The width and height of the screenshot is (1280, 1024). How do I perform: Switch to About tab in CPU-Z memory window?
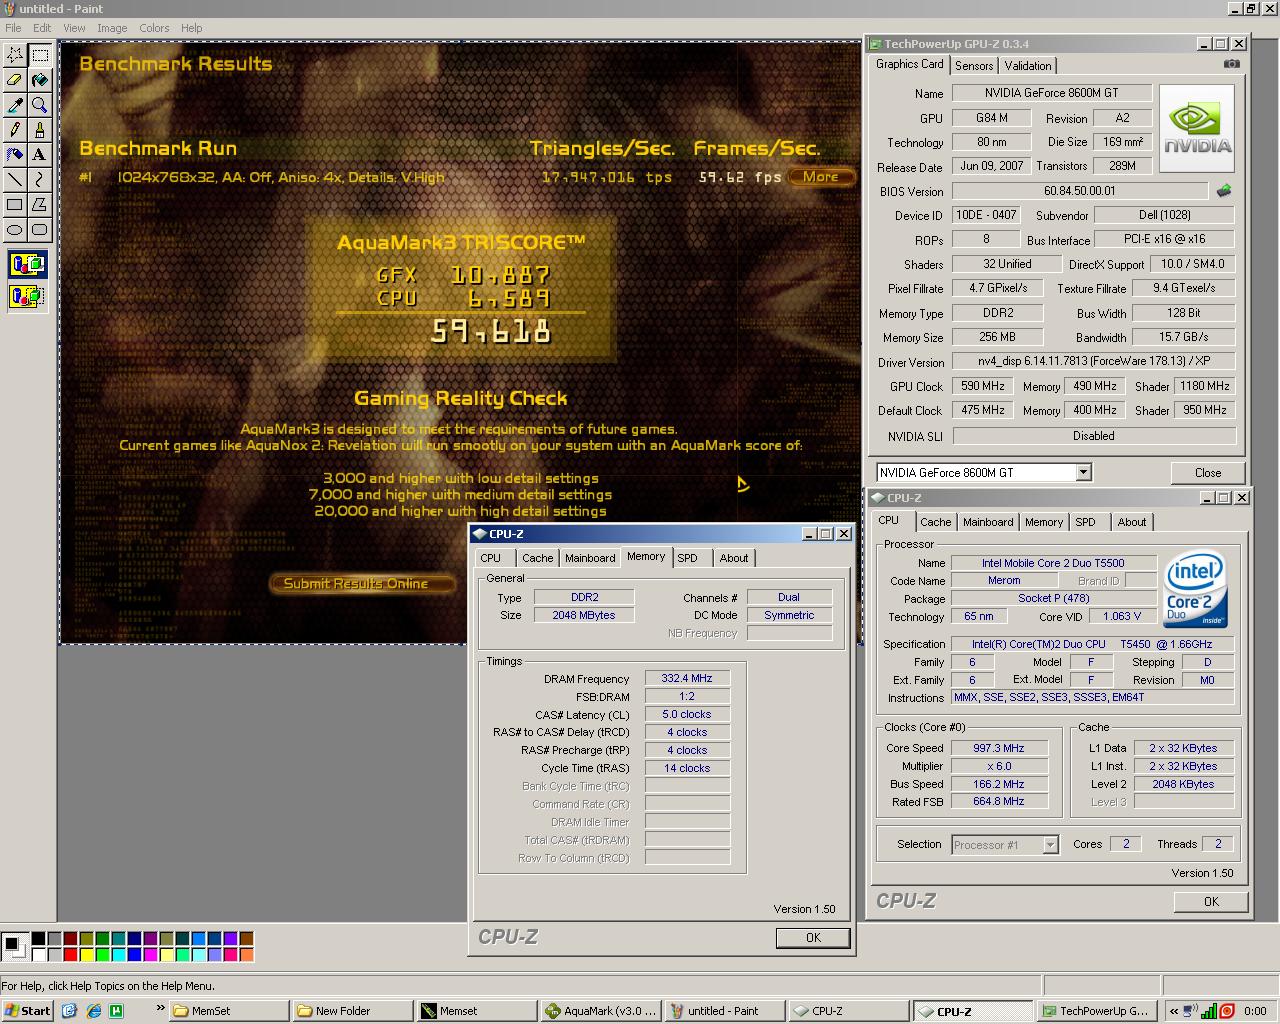[x=733, y=558]
